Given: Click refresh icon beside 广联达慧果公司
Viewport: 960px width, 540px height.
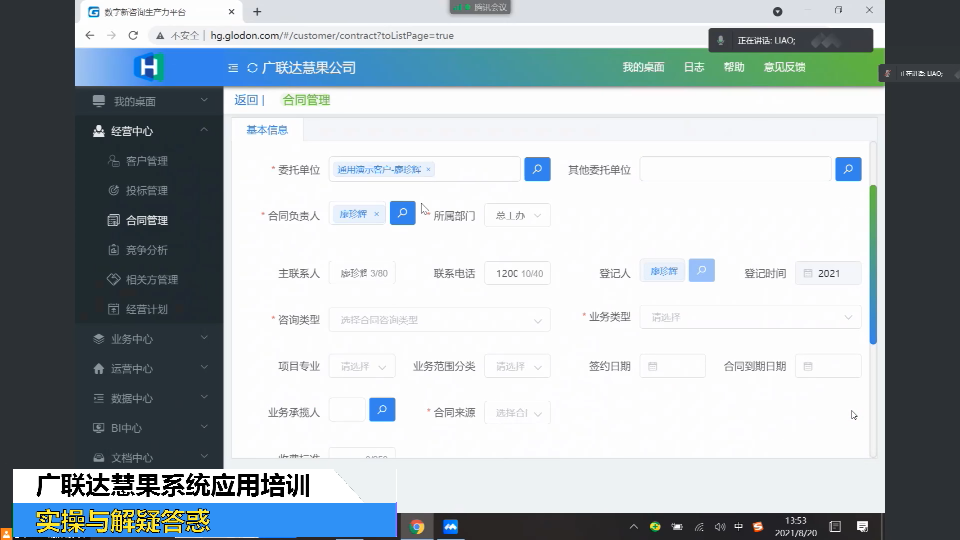Looking at the screenshot, I should tap(252, 68).
